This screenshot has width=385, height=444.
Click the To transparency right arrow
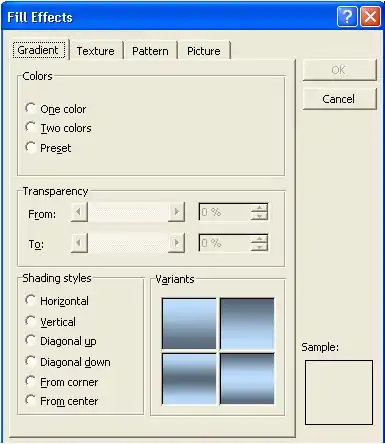(176, 242)
